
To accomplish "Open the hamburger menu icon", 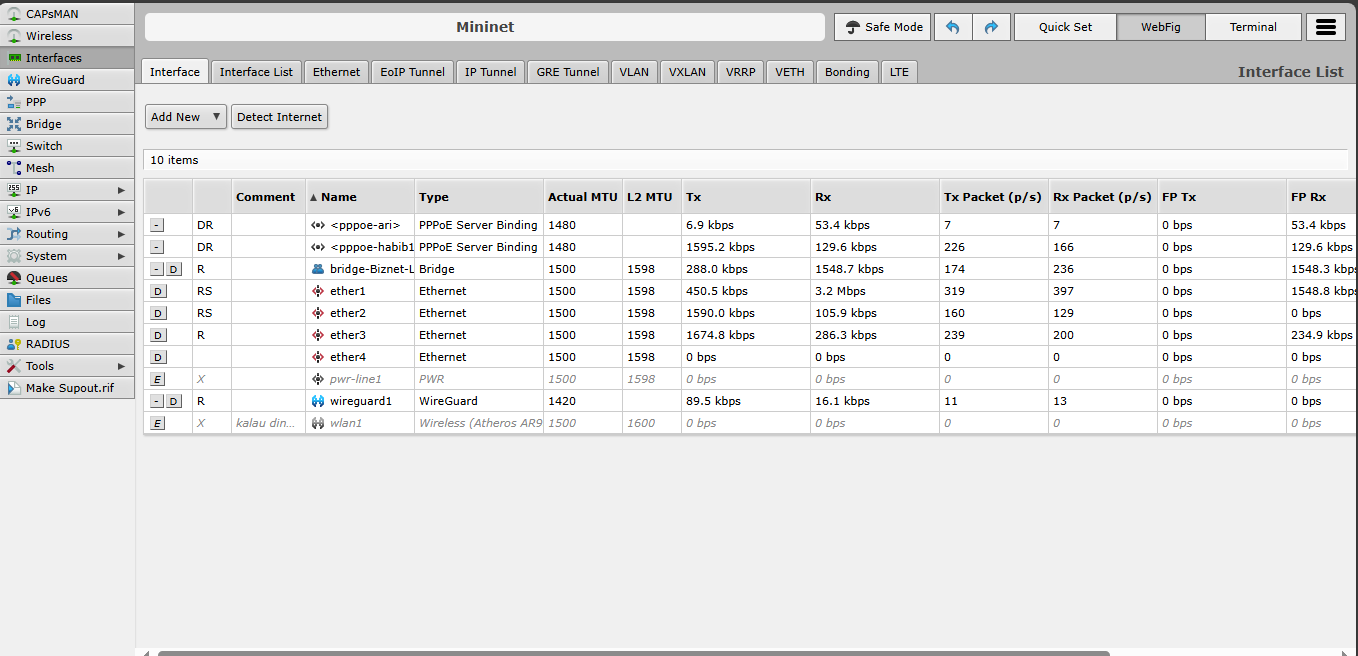I will [x=1325, y=27].
